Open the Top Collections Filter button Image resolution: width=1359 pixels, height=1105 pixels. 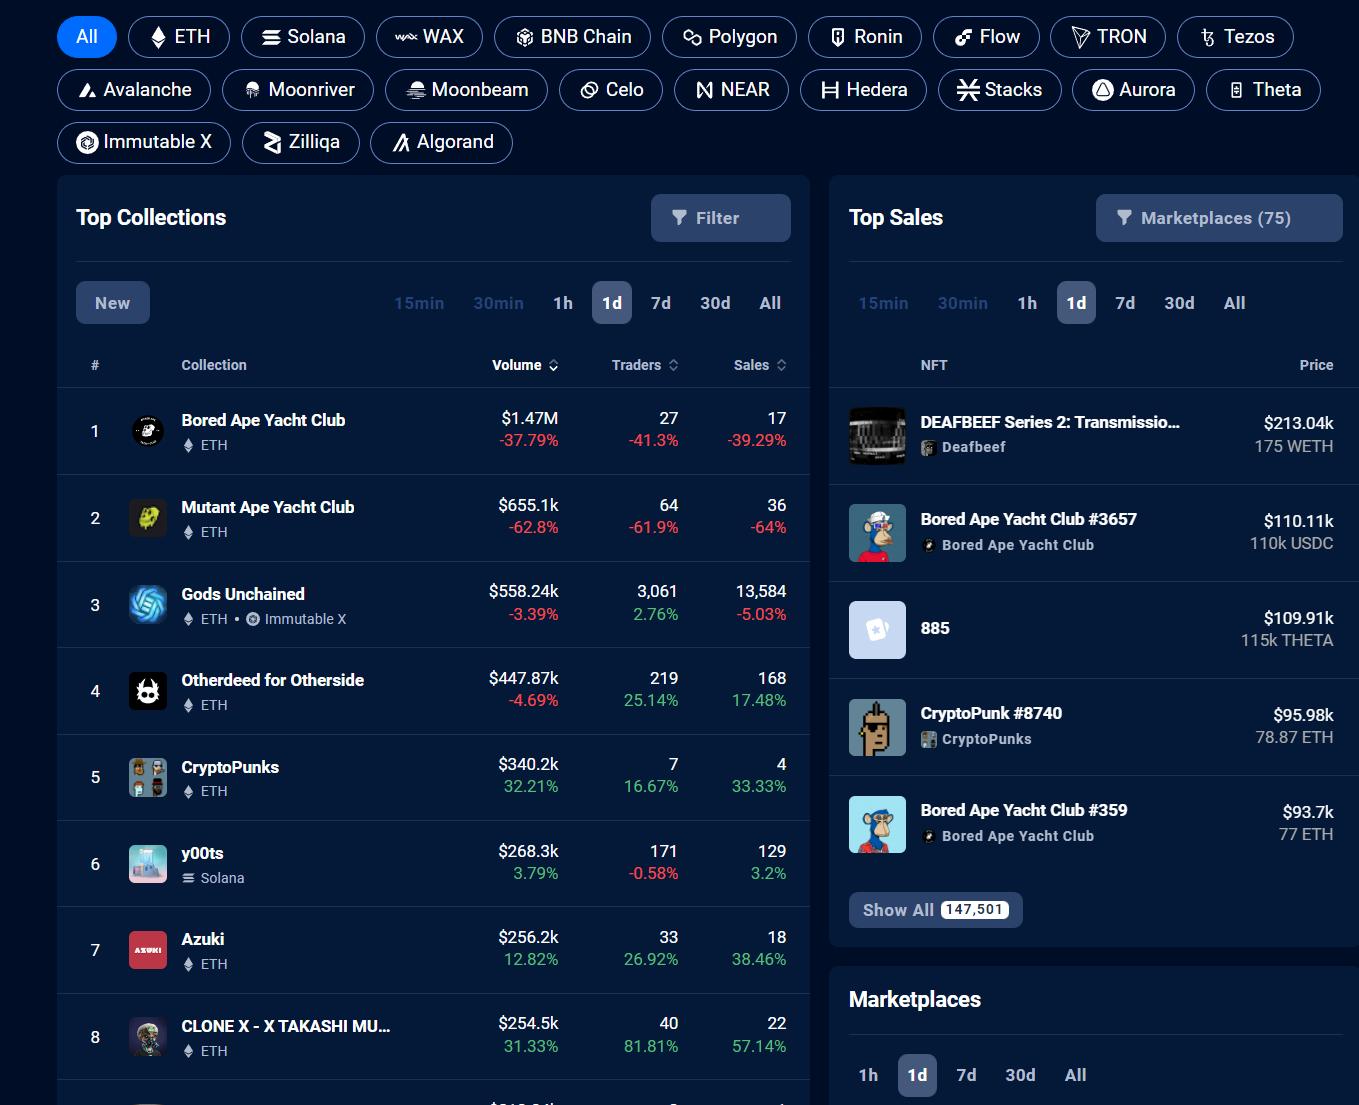coord(720,218)
